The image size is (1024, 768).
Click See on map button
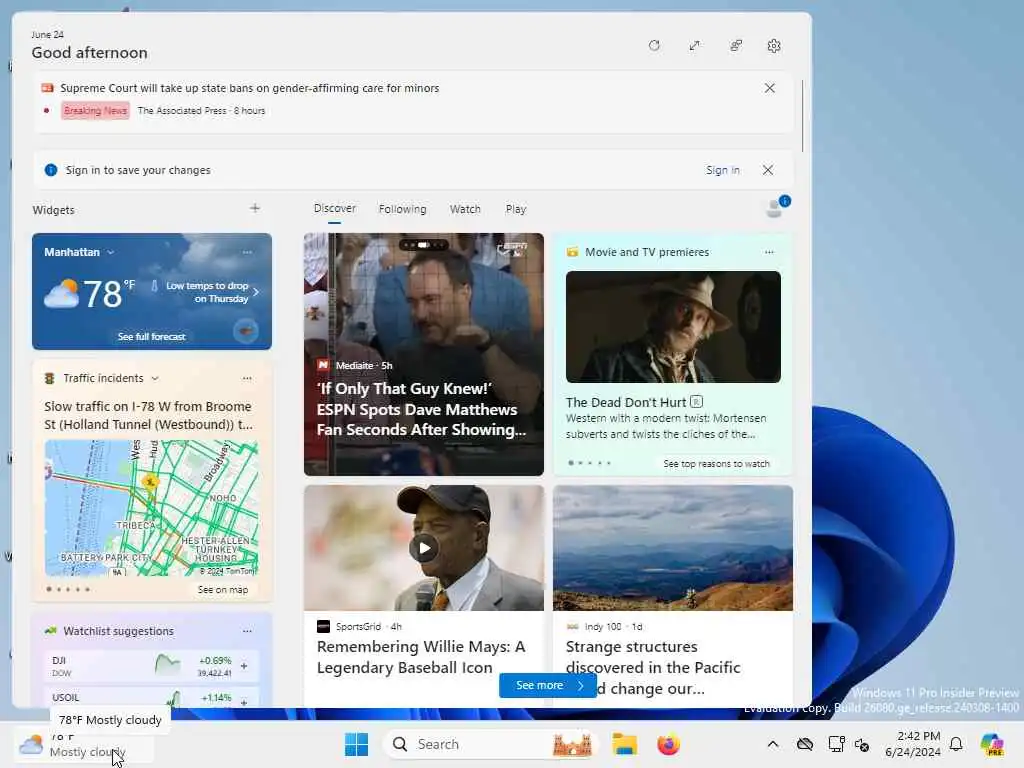pos(223,590)
